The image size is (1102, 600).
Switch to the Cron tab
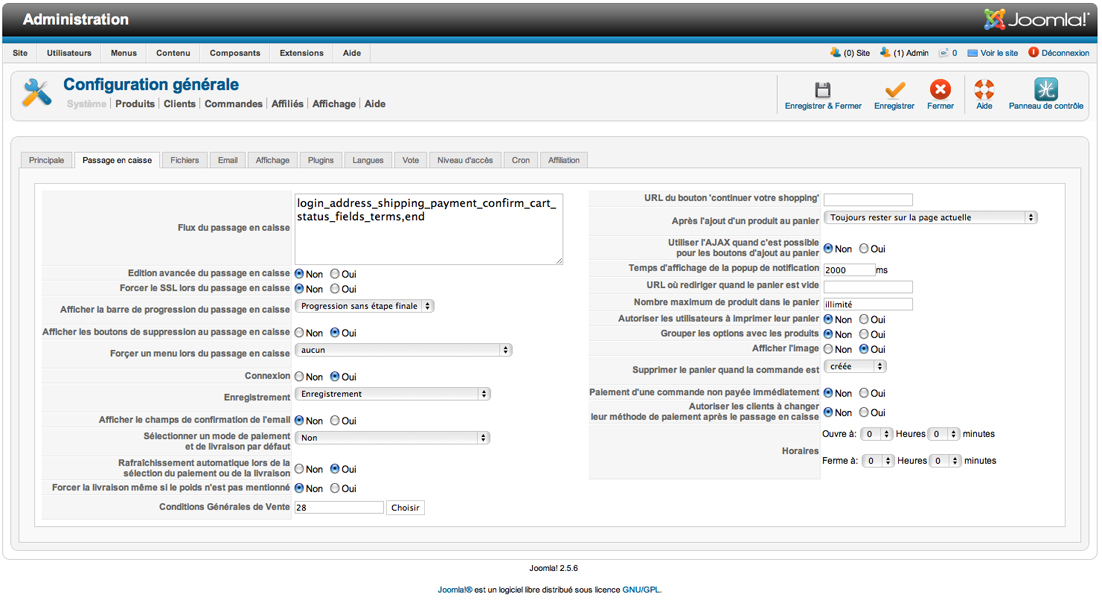click(521, 160)
